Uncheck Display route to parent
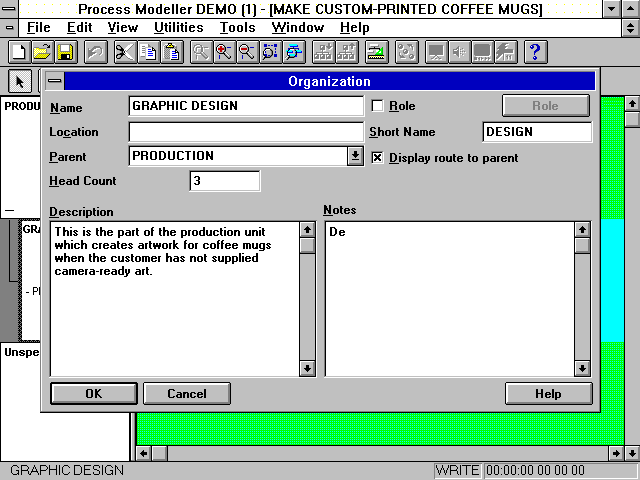This screenshot has width=640, height=480. (x=378, y=157)
